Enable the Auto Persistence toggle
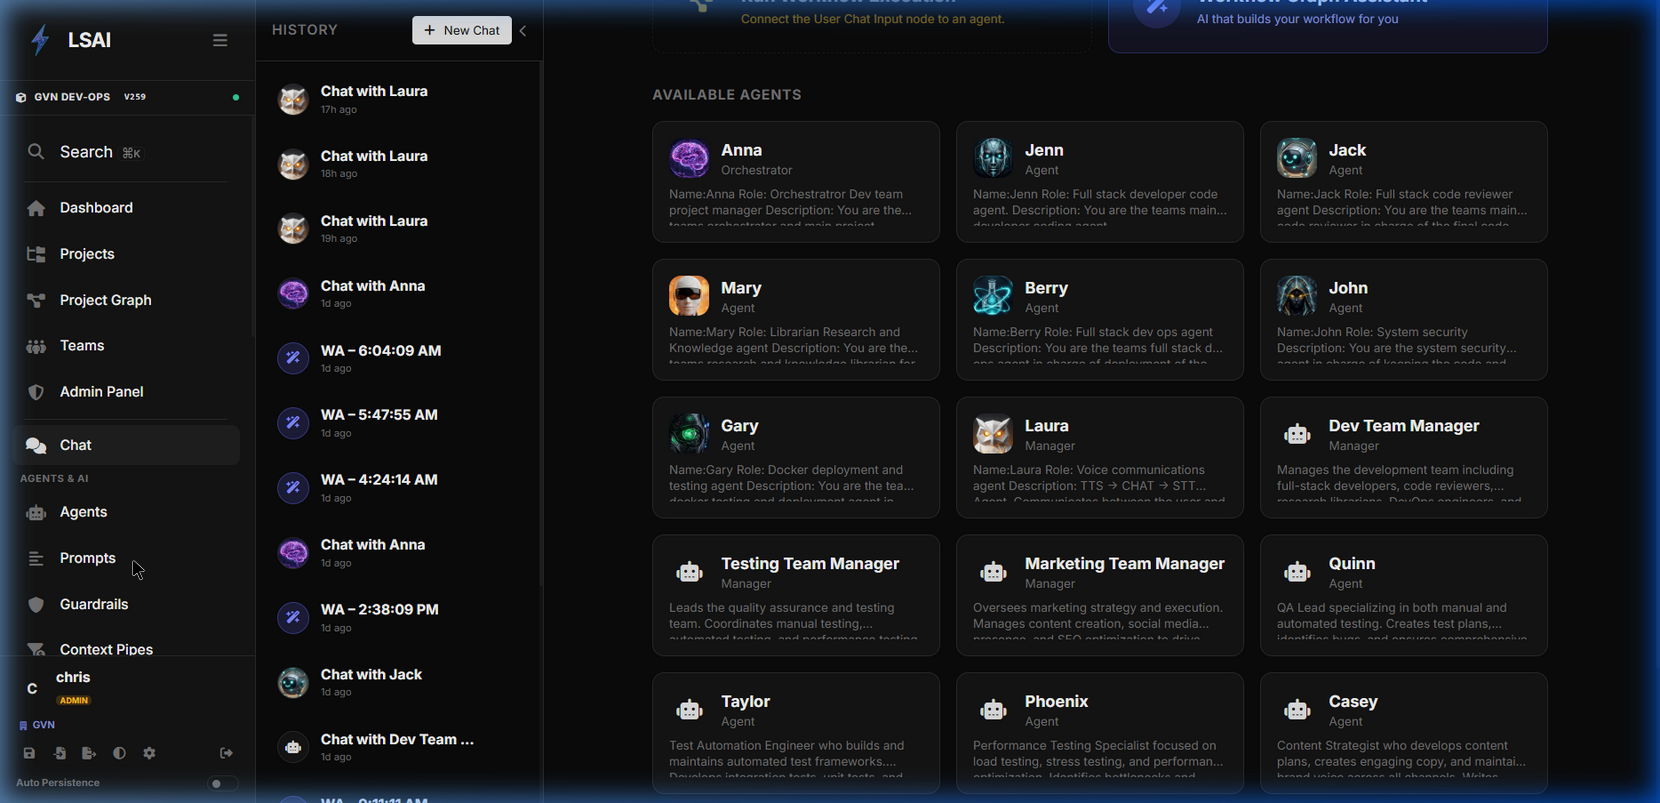This screenshot has width=1660, height=803. [x=222, y=783]
